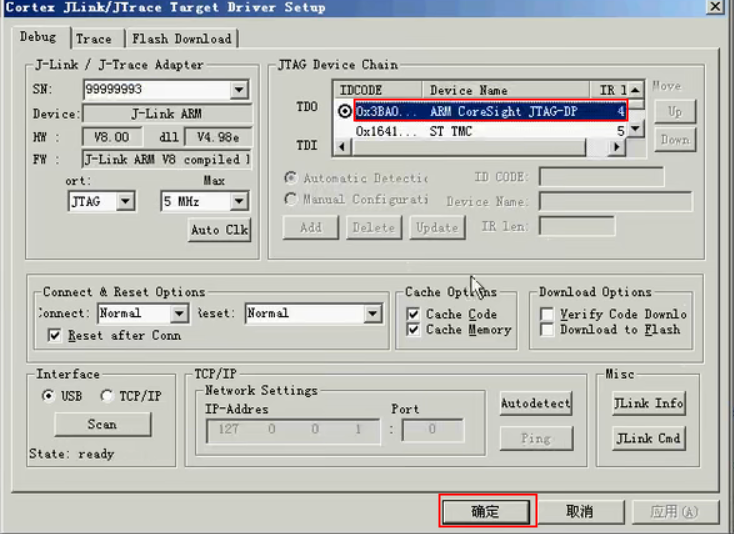Close the Target Driver Setup dialog

click(x=716, y=7)
